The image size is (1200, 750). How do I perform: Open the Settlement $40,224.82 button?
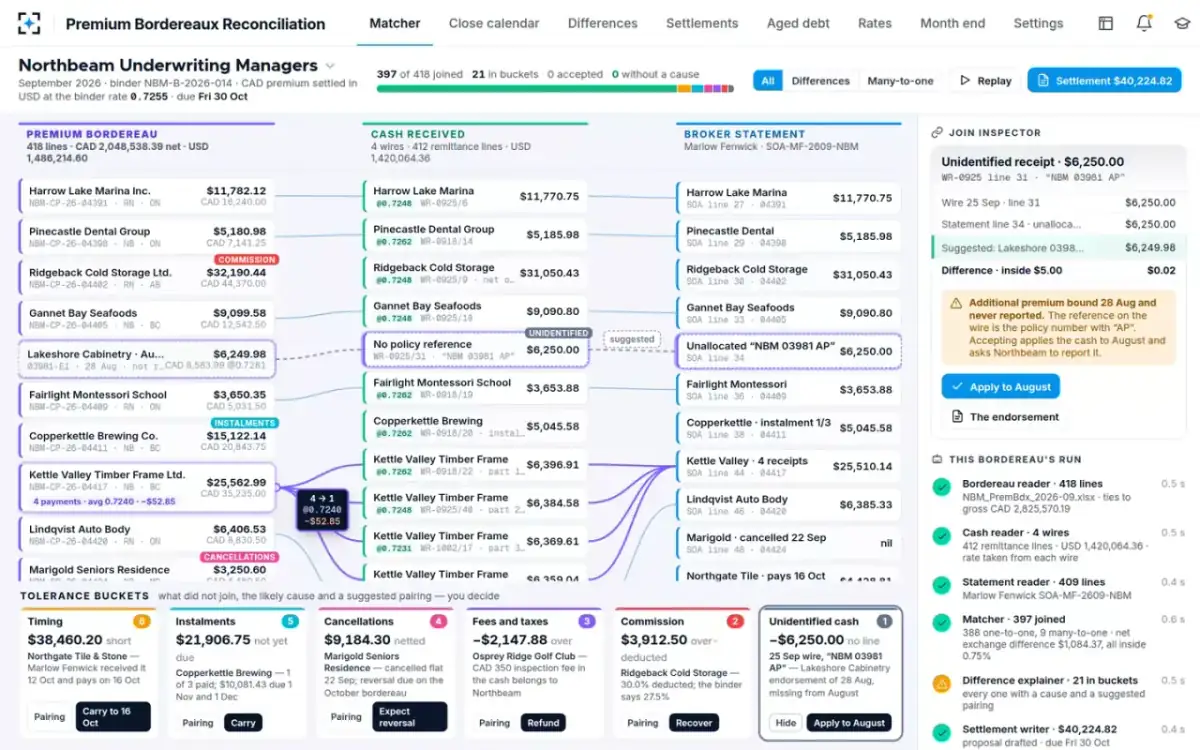coord(1104,81)
